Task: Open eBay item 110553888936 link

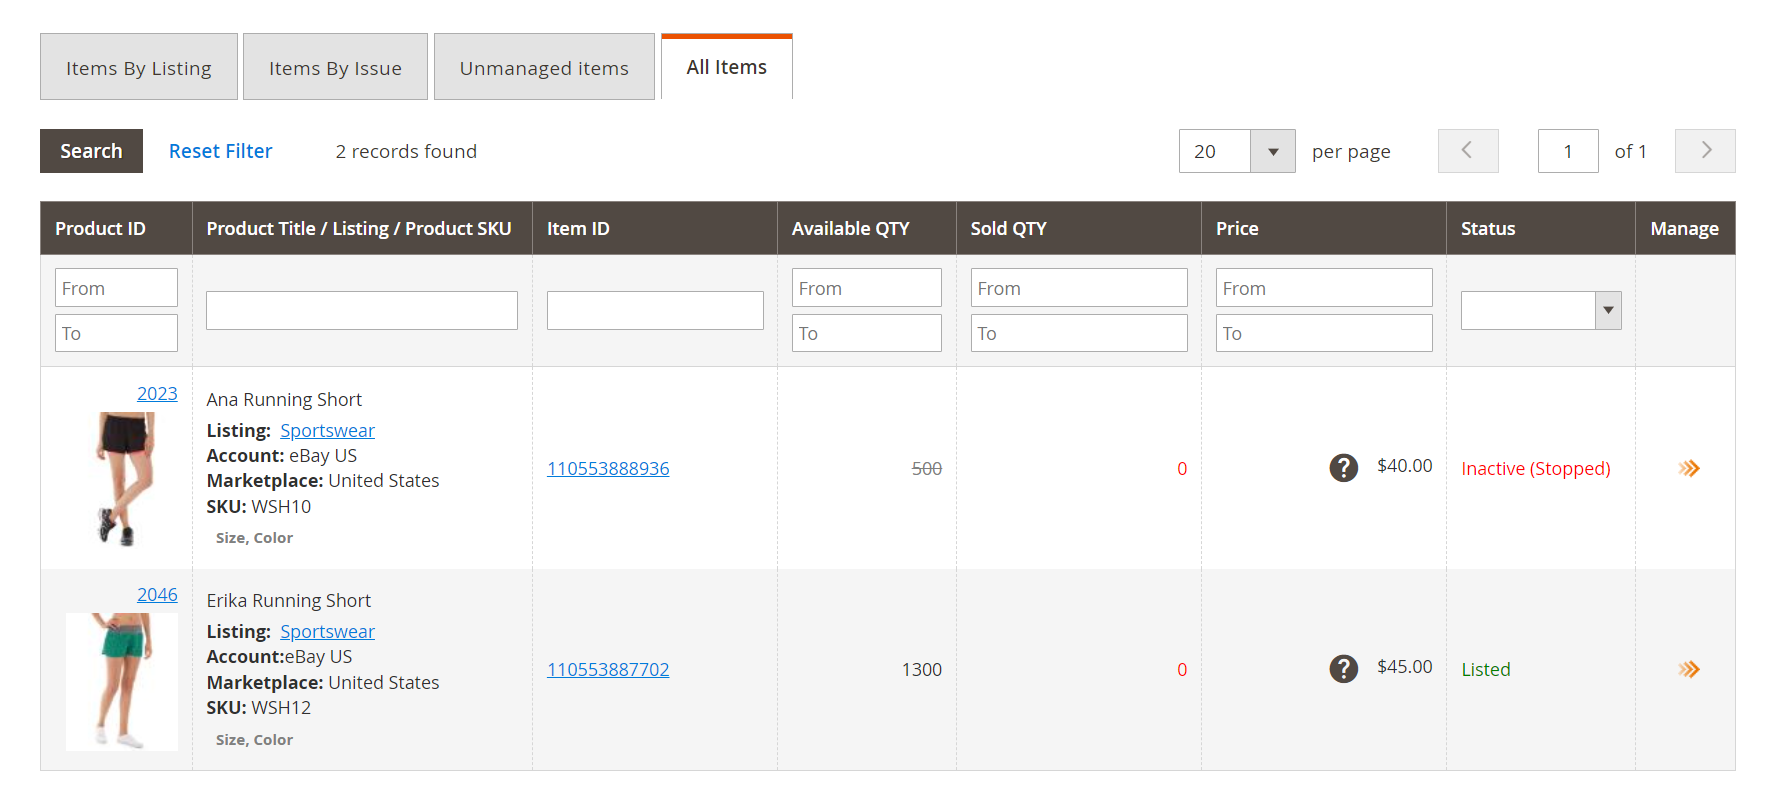Action: 608,469
